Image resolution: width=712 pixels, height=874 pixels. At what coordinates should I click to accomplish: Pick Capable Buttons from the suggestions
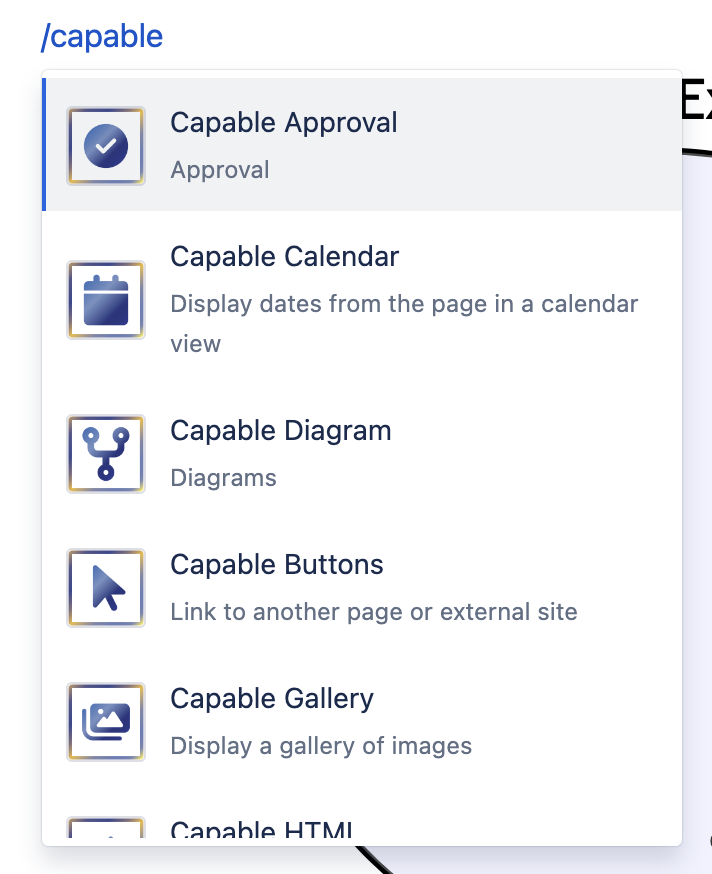click(x=277, y=565)
